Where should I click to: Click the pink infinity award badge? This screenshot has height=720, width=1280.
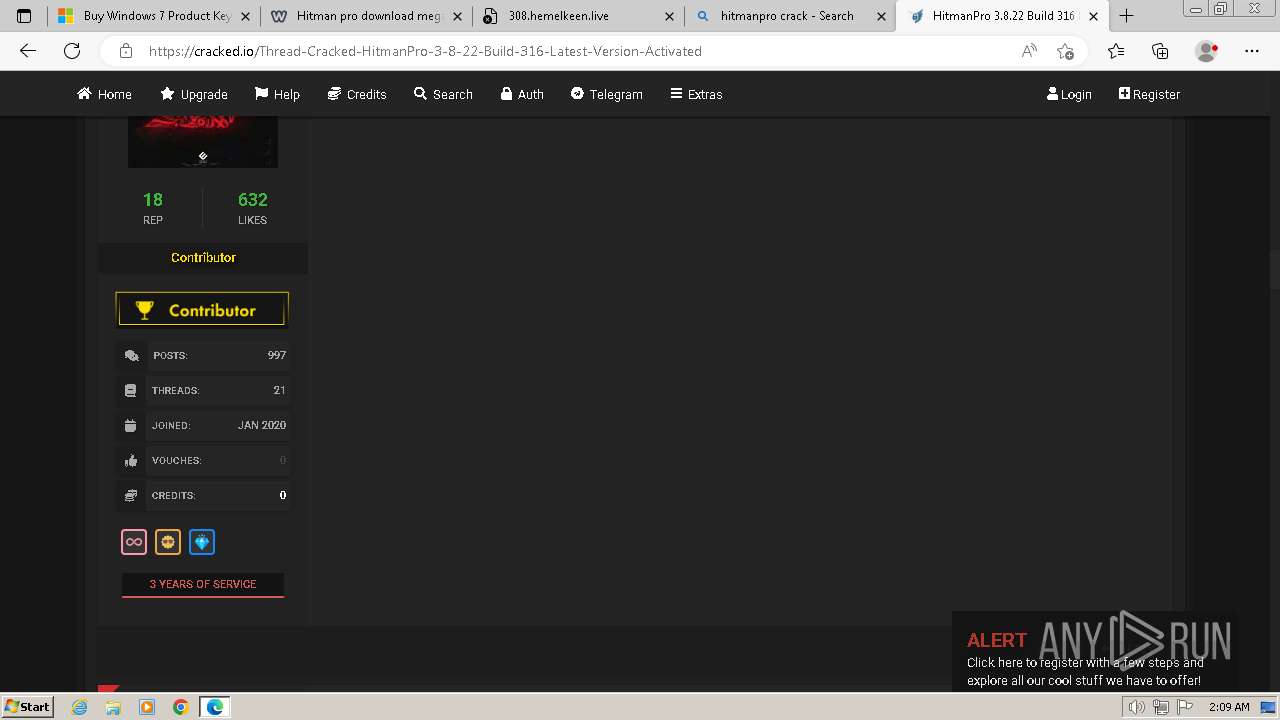point(134,542)
